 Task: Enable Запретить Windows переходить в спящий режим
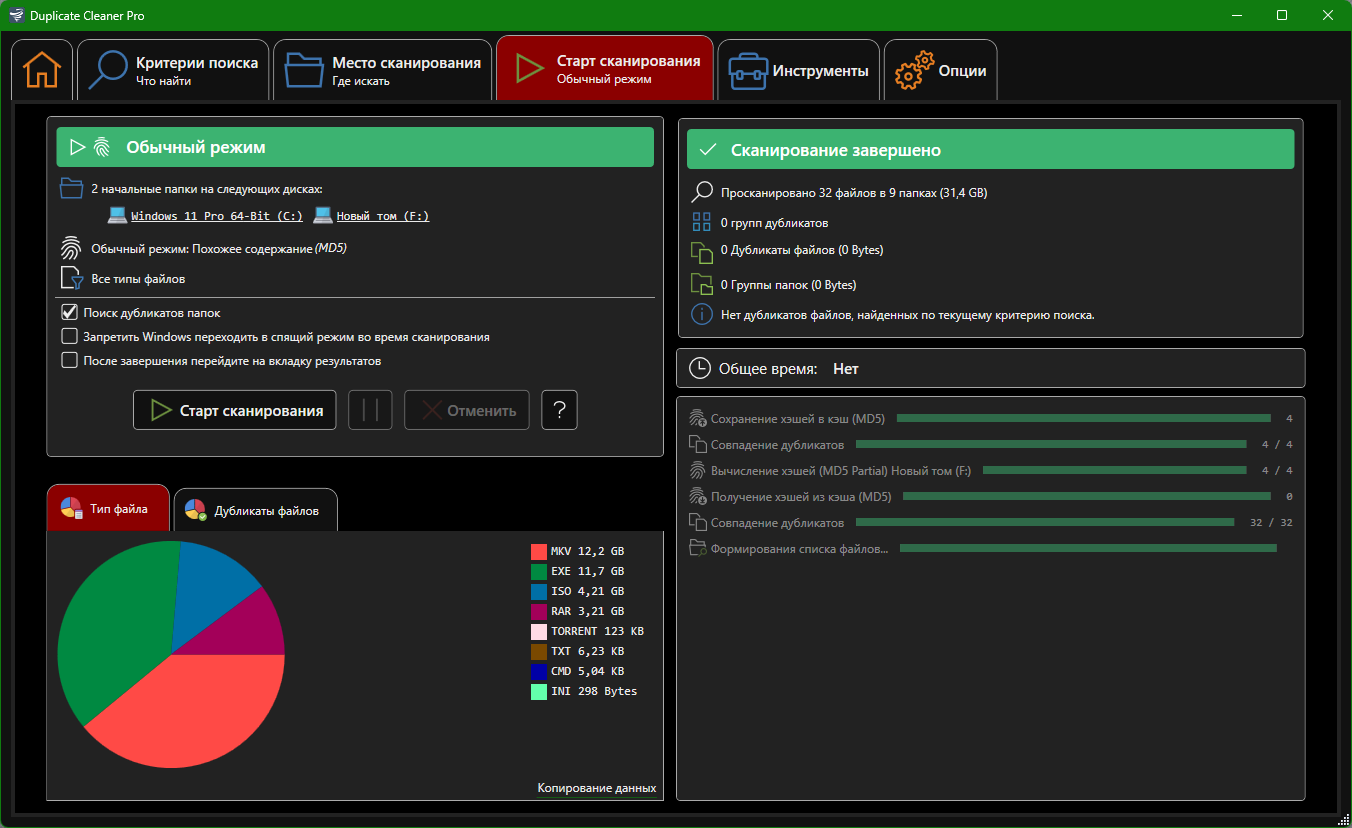[x=70, y=336]
